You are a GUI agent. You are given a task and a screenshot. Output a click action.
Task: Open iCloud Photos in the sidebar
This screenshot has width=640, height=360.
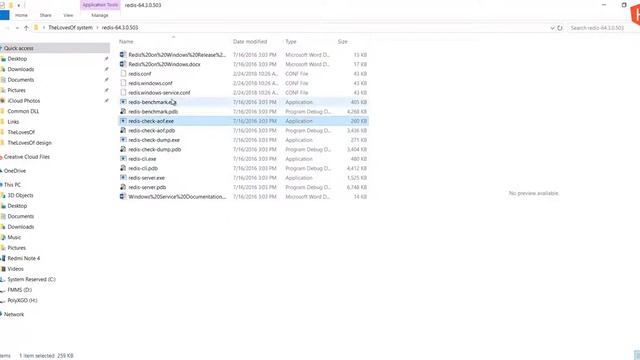pos(24,101)
